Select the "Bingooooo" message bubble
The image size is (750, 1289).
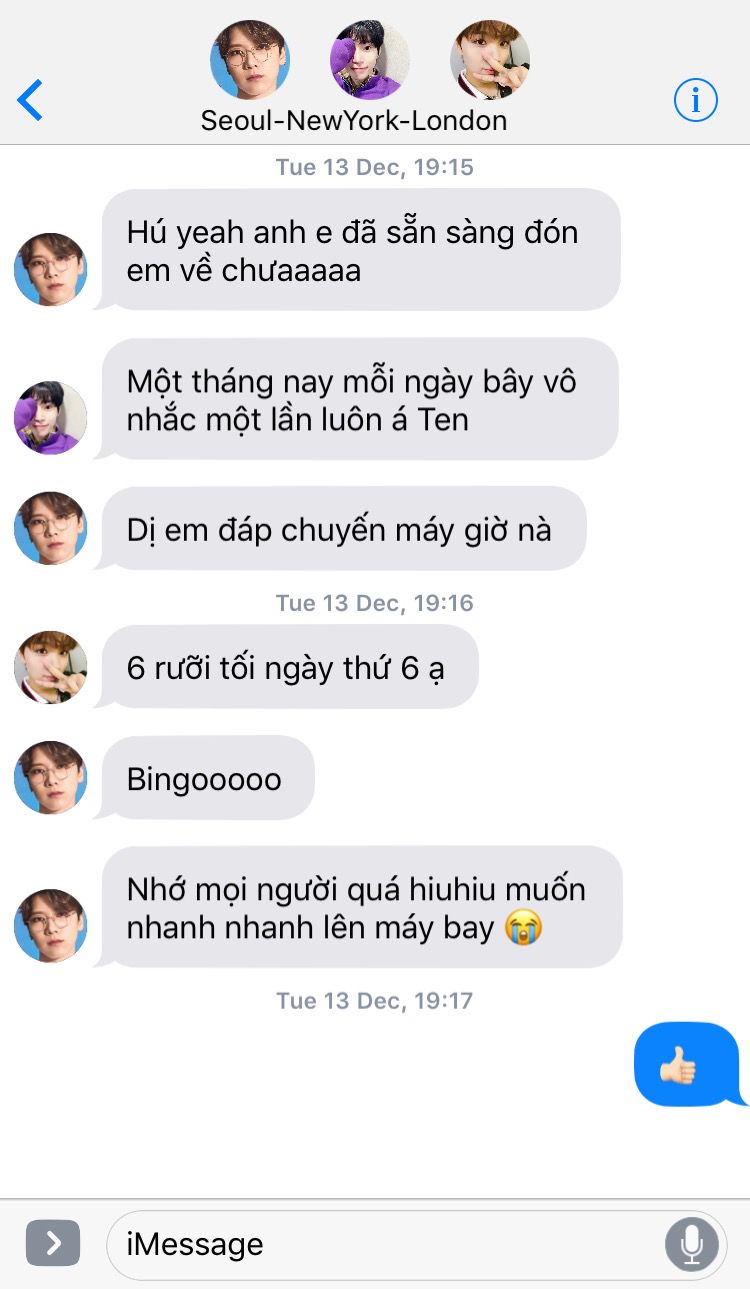(206, 778)
